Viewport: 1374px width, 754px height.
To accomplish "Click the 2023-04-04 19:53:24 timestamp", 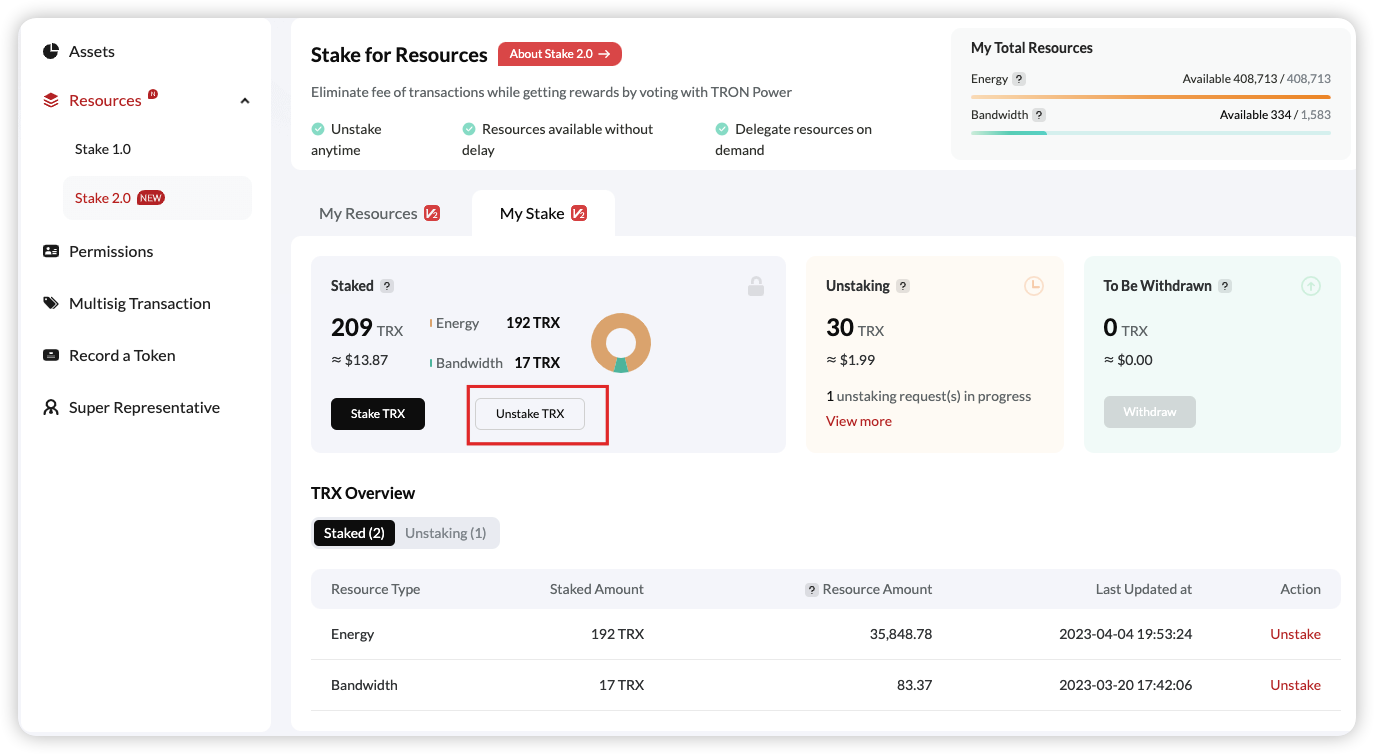I will (1126, 634).
